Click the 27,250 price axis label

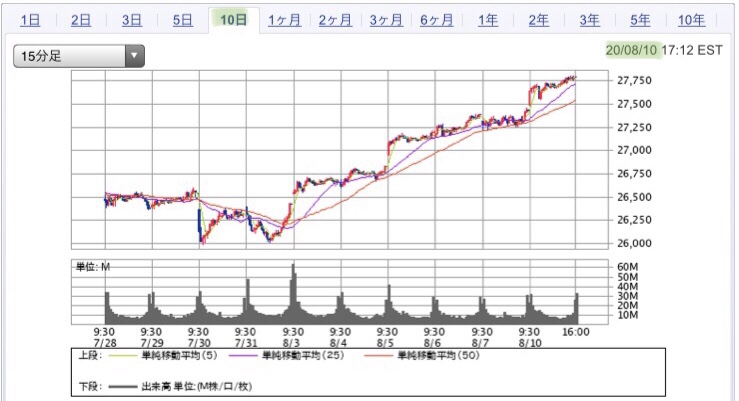(x=634, y=127)
